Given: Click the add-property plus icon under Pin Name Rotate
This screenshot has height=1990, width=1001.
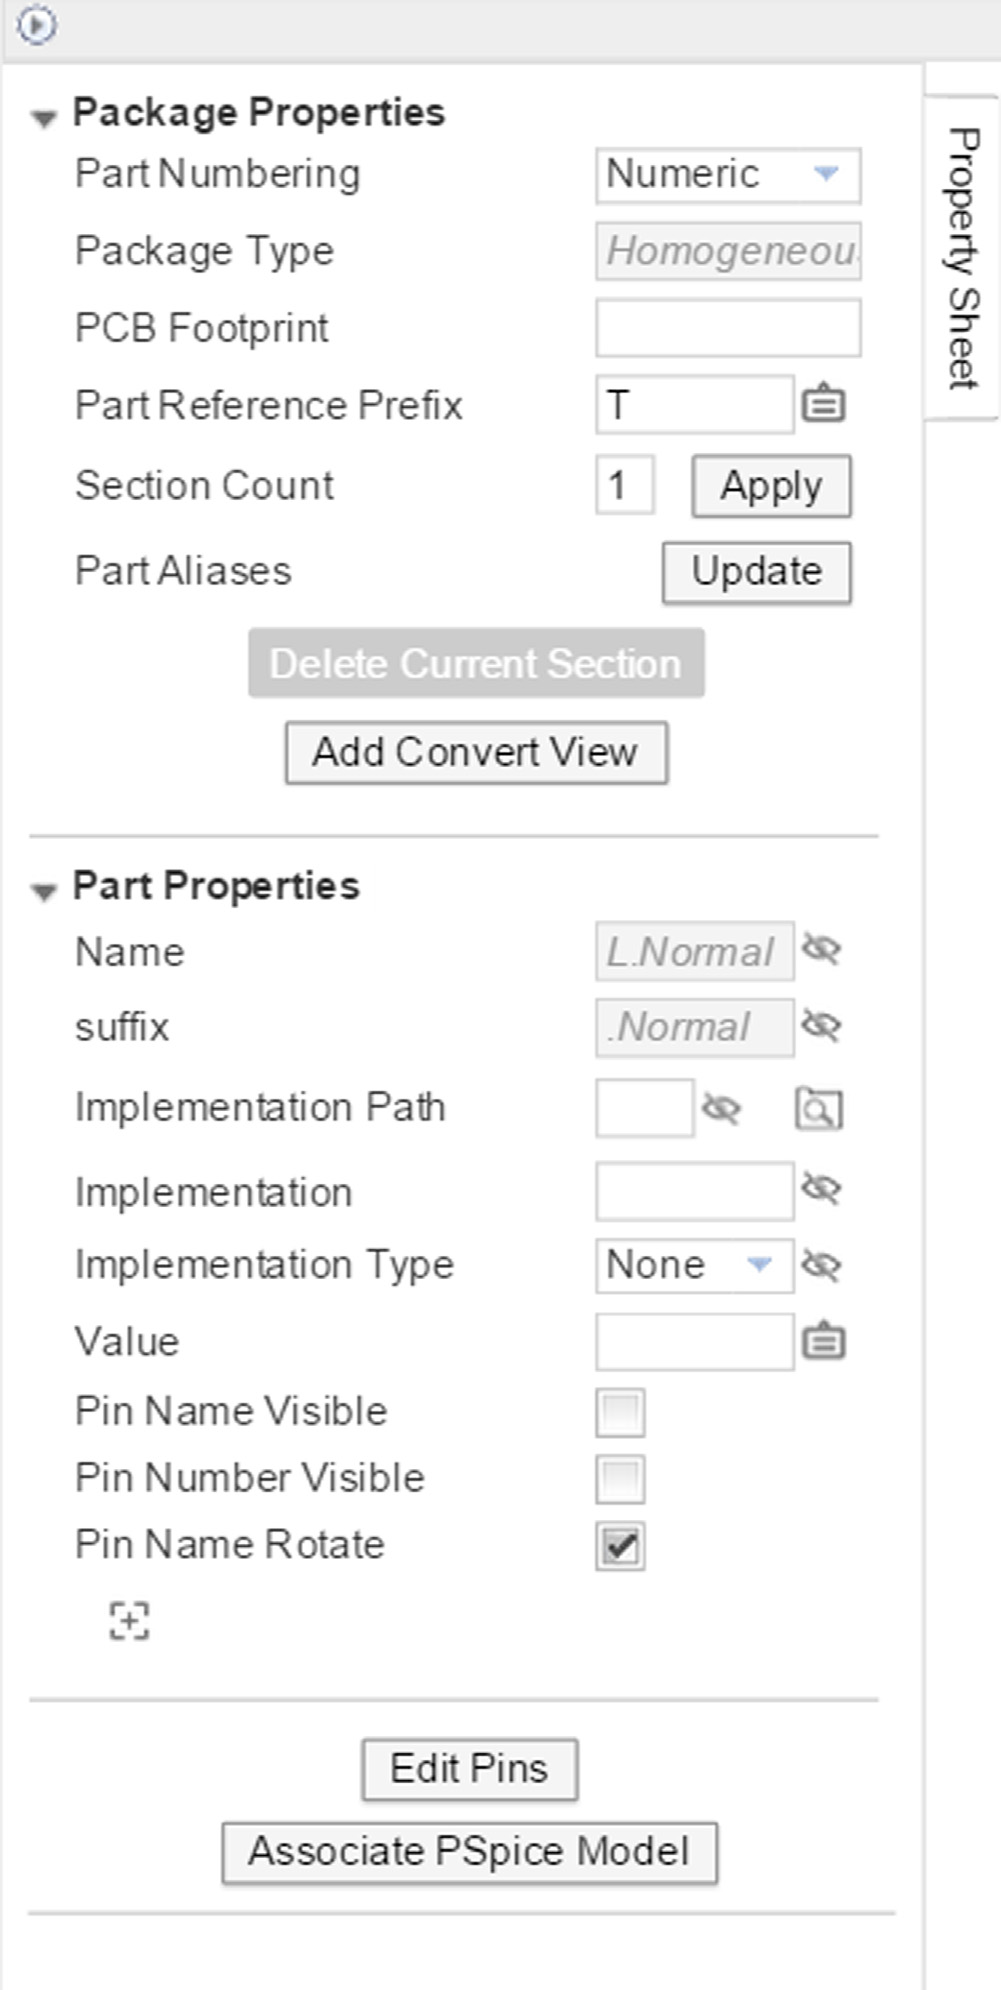Looking at the screenshot, I should coord(129,1620).
